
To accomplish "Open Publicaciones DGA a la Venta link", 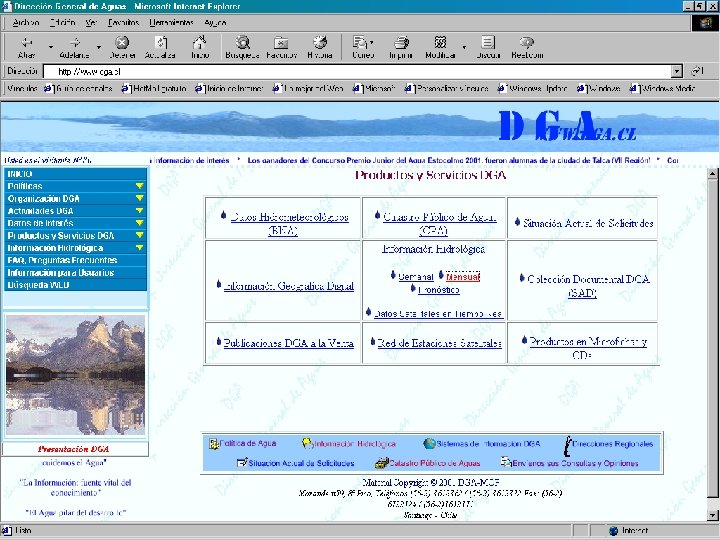I will click(x=288, y=343).
